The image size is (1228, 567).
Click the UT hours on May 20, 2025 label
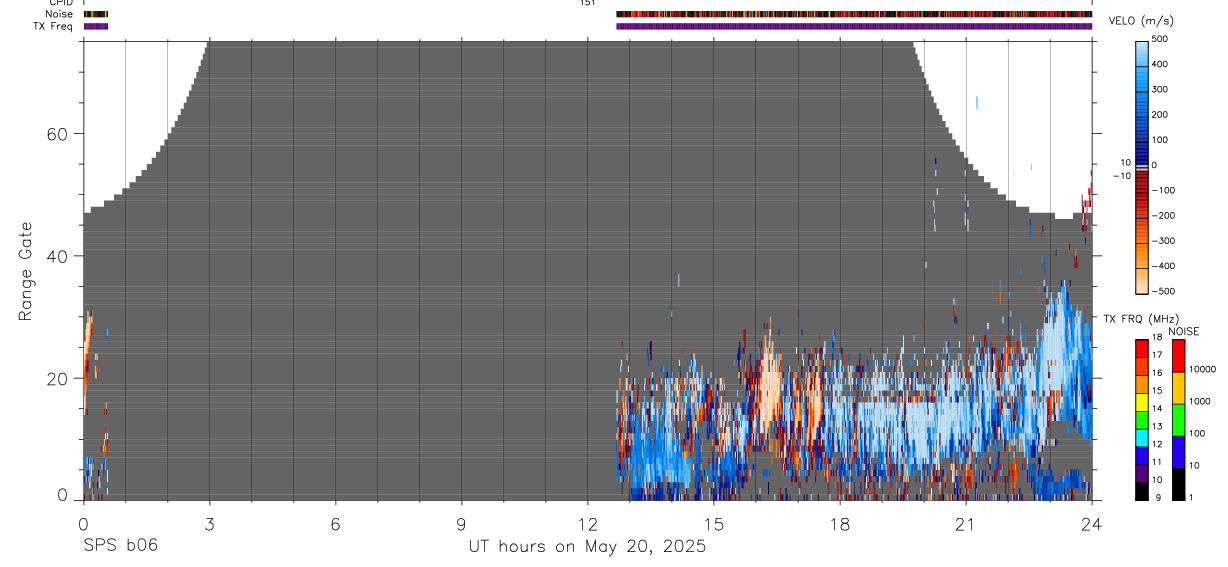(x=588, y=547)
